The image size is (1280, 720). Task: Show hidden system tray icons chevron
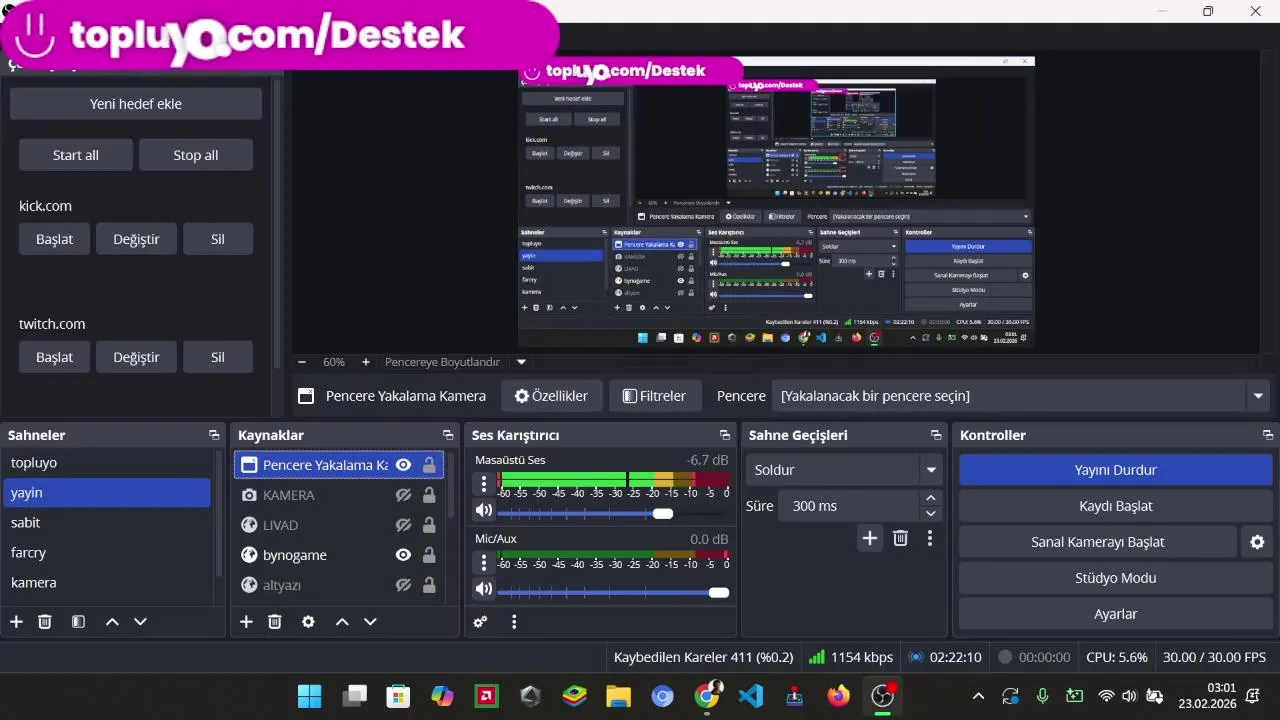(978, 696)
